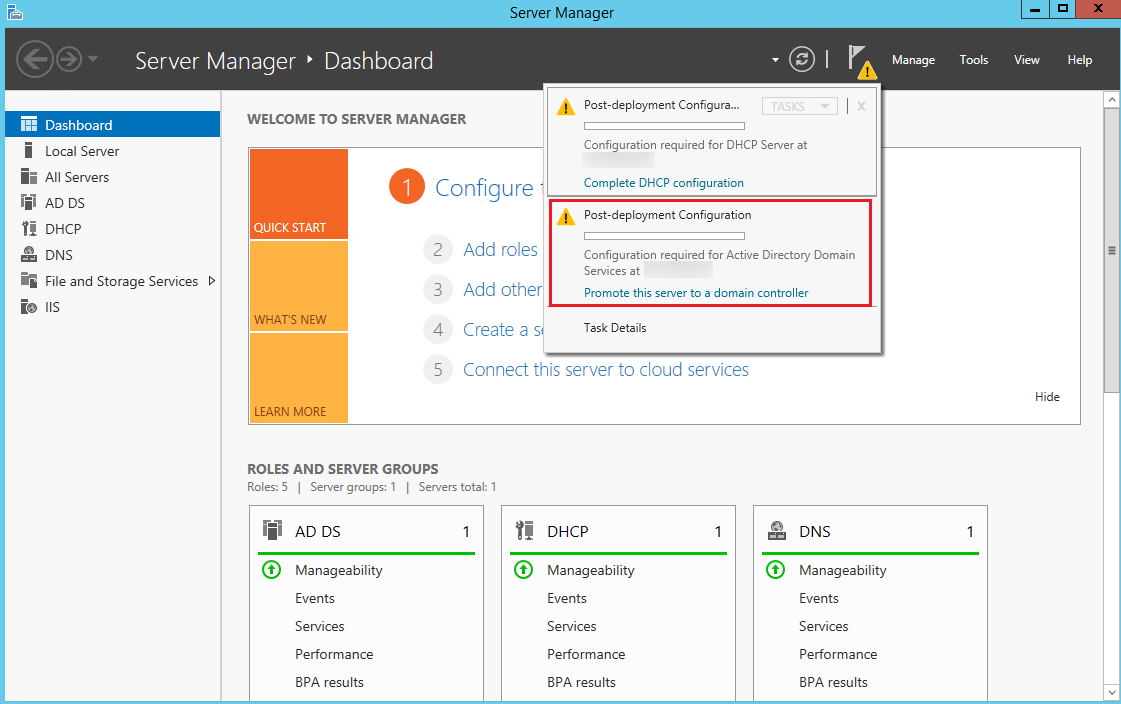Click DHCP Manageability status icon
This screenshot has width=1121, height=704.
[x=523, y=570]
